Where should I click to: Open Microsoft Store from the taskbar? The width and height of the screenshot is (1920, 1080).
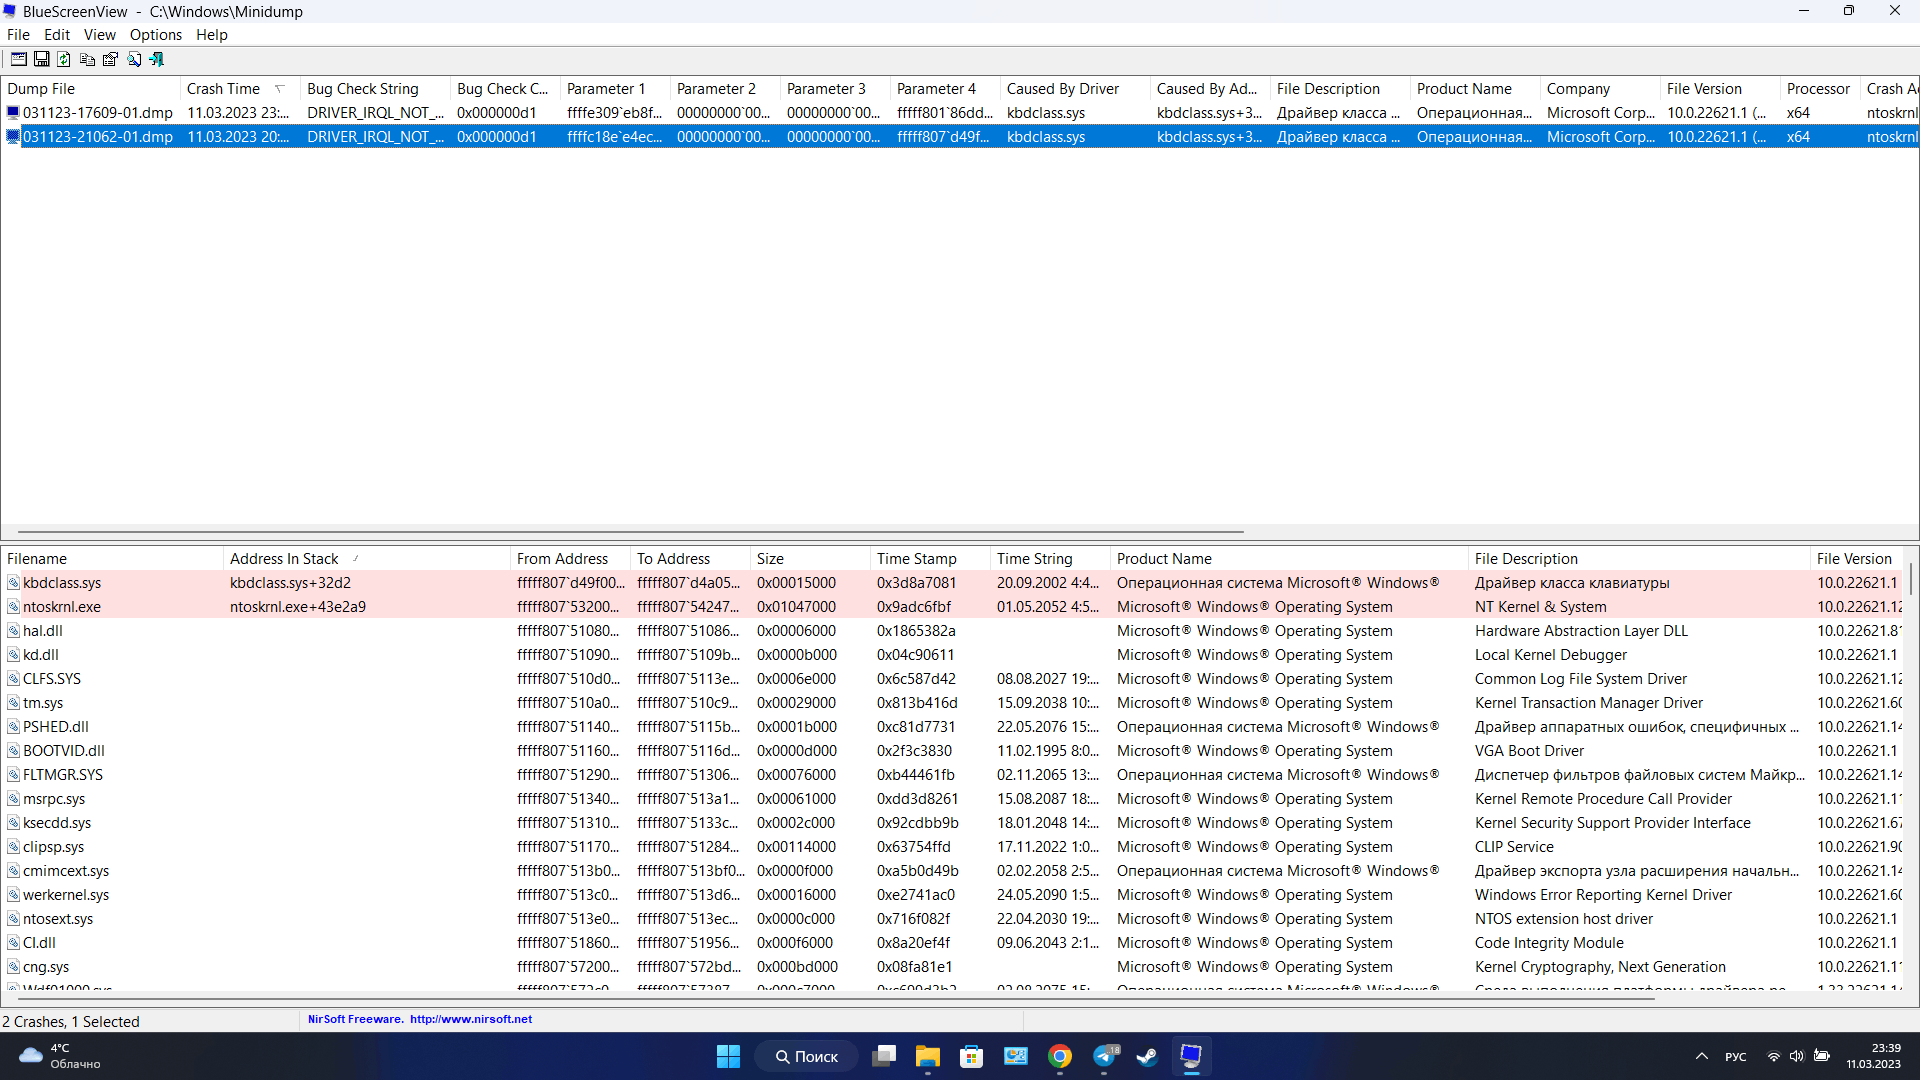click(x=972, y=1056)
